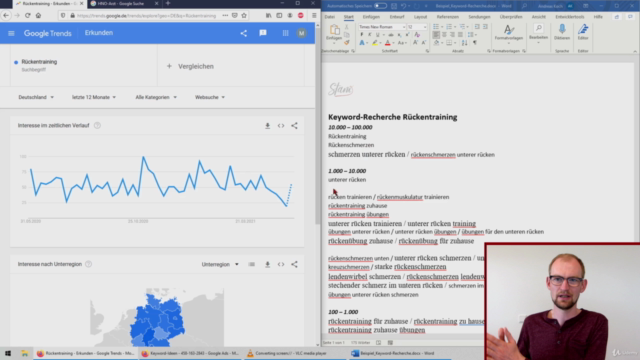Click the Google Trends logo
Screen dimensions: 640x360
(x=47, y=33)
